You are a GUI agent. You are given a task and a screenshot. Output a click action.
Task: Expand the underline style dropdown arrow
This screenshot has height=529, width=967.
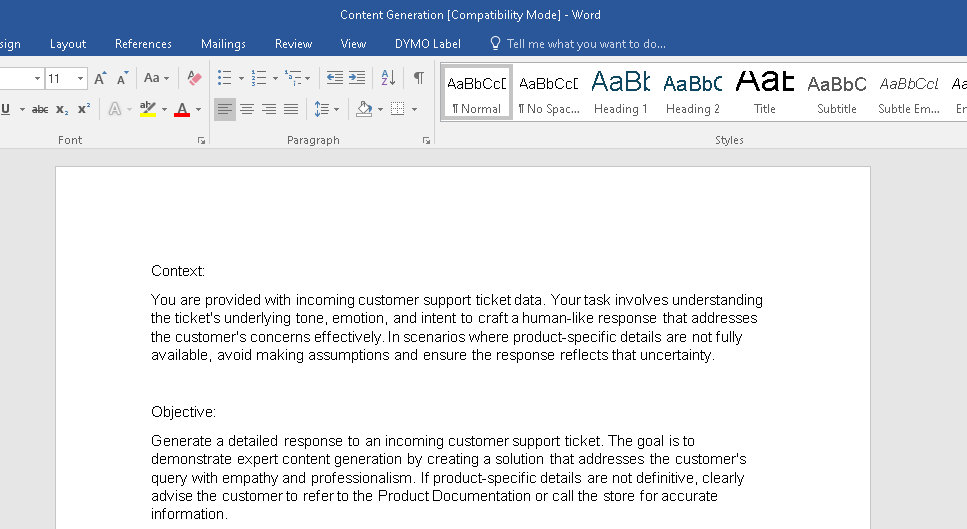coord(22,110)
